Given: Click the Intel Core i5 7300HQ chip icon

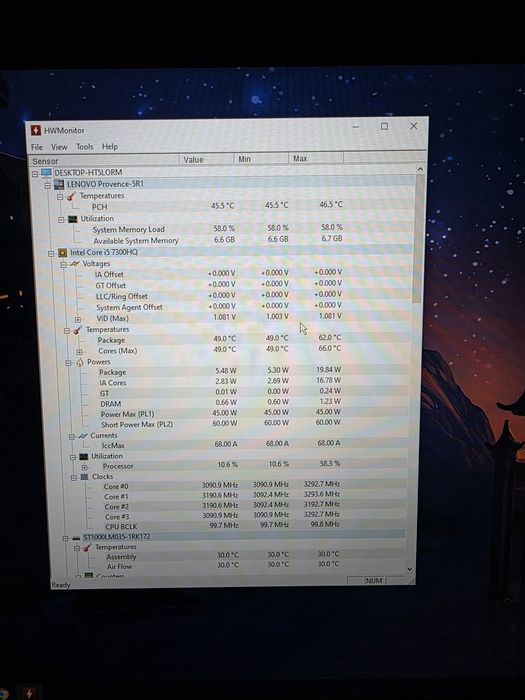Looking at the screenshot, I should pyautogui.click(x=62, y=253).
